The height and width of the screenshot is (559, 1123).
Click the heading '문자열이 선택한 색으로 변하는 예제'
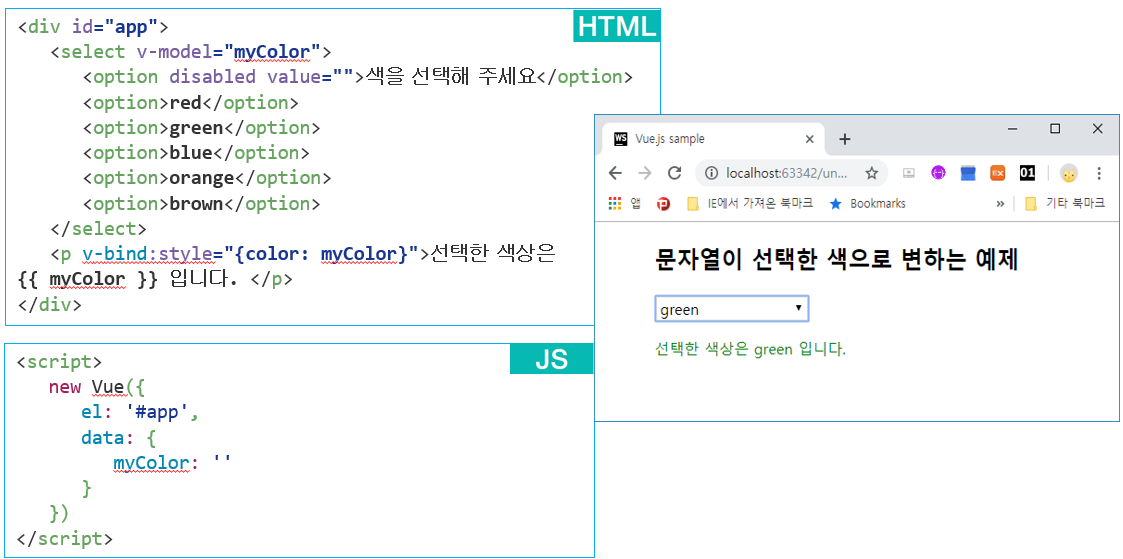(x=836, y=260)
